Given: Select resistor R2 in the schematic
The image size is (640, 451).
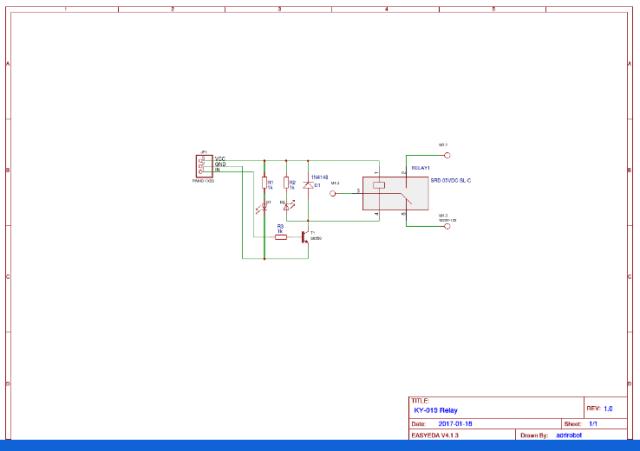Looking at the screenshot, I should pos(287,183).
